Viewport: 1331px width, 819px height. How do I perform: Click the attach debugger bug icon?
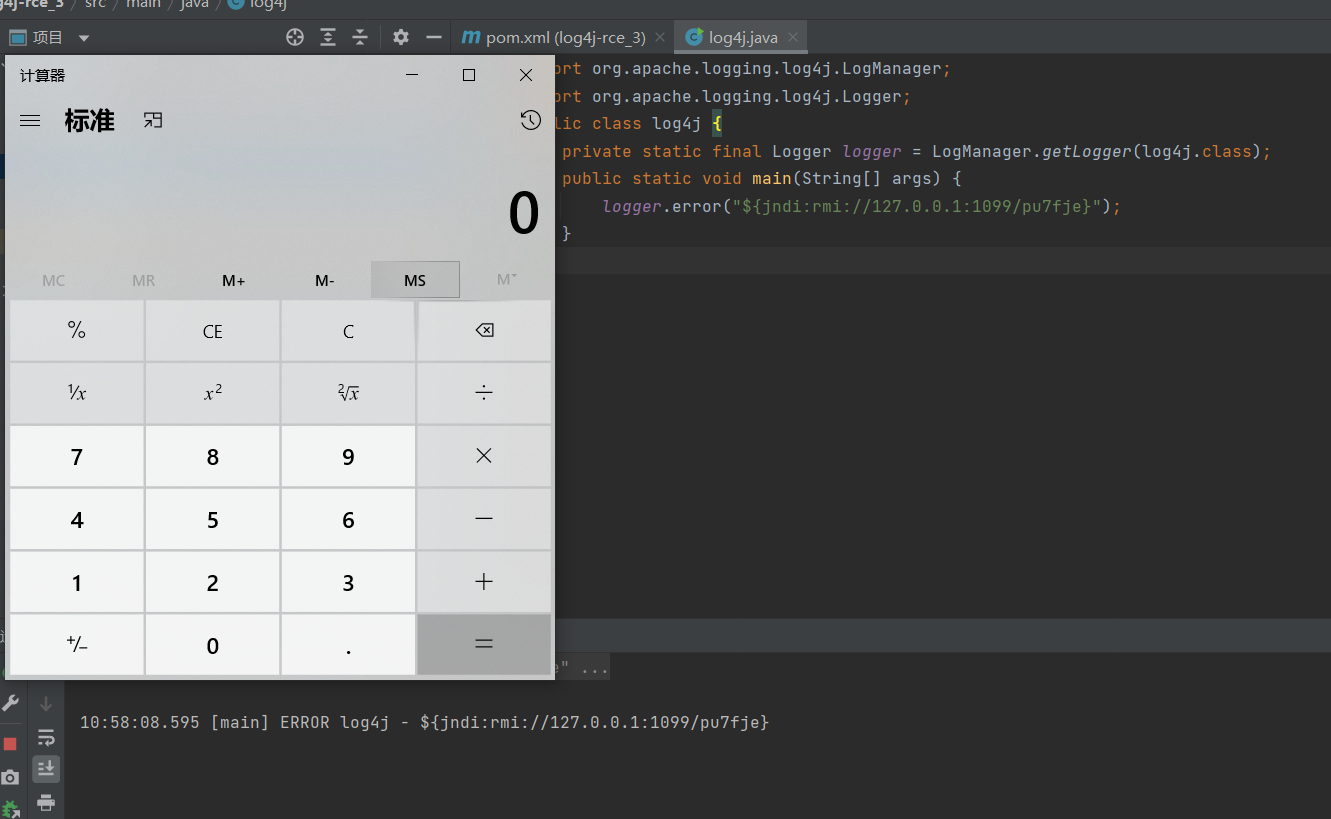(11, 809)
